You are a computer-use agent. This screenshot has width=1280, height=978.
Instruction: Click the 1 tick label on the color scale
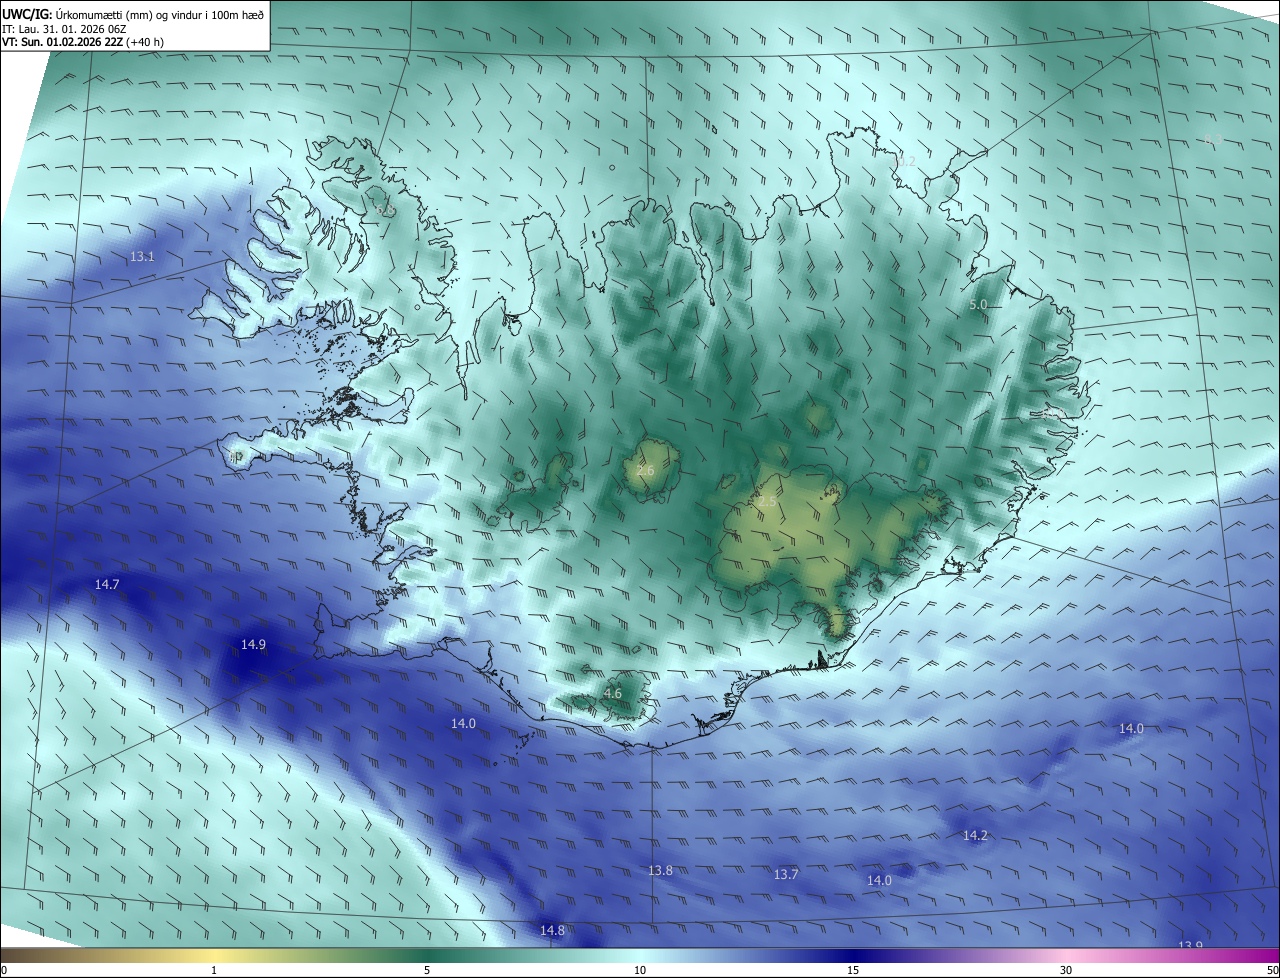coord(214,970)
